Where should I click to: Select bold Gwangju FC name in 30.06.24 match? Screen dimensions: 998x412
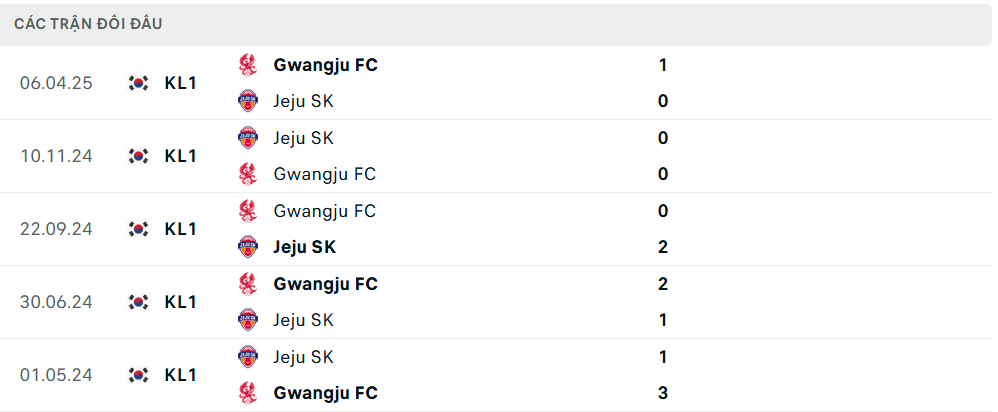[x=325, y=284]
